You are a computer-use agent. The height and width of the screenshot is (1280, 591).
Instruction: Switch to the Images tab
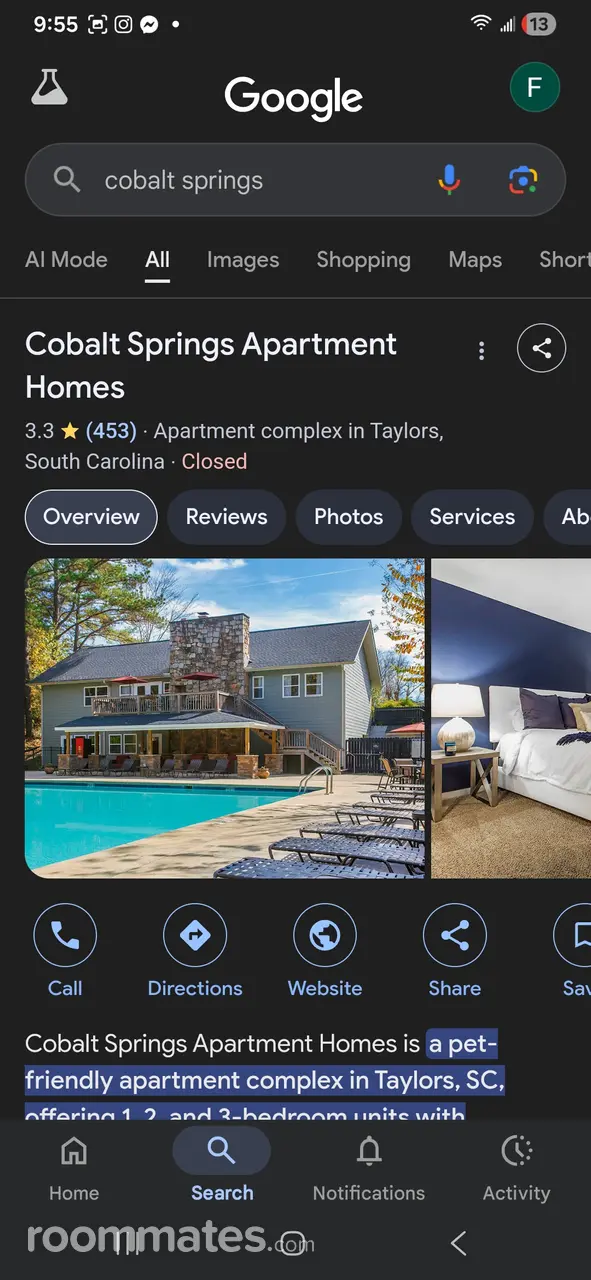(x=243, y=260)
